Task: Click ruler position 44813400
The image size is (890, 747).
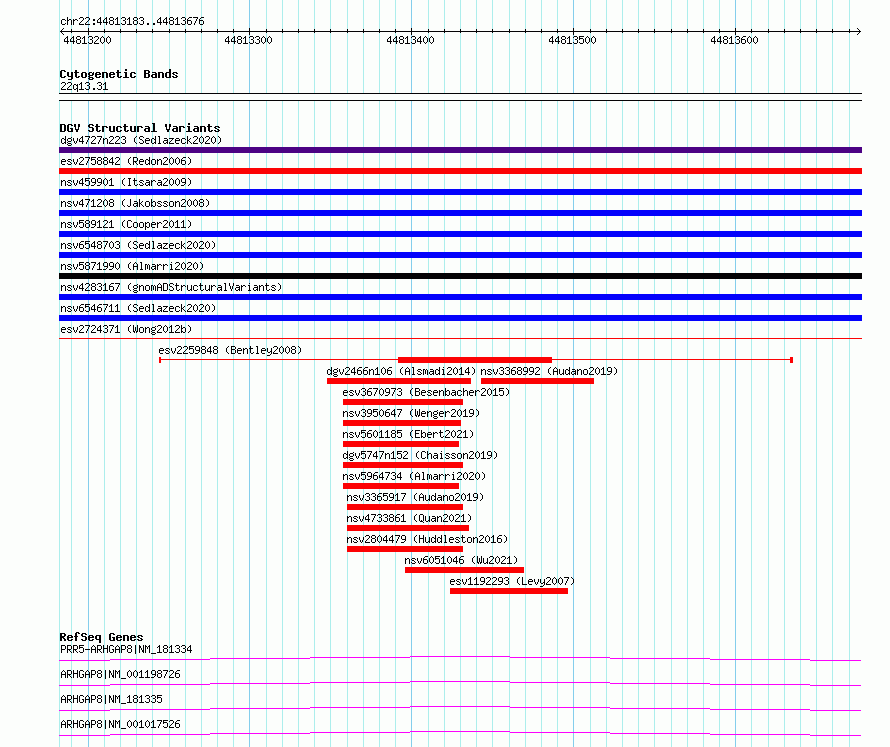Action: (x=410, y=40)
